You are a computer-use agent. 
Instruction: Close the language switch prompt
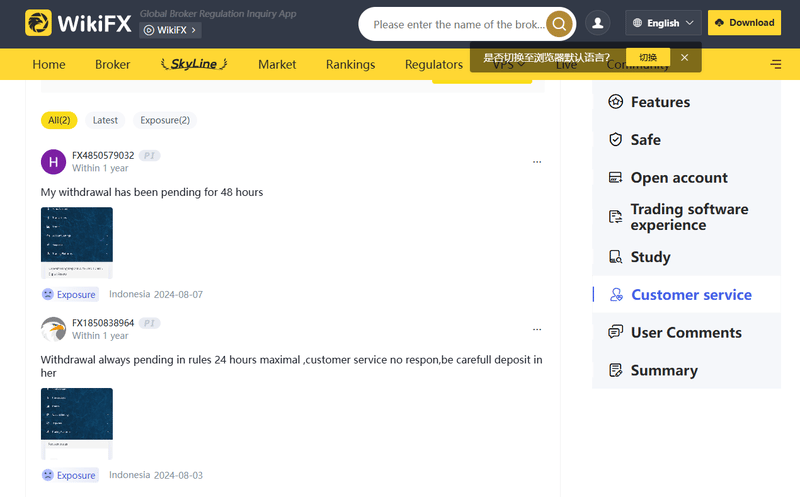coord(685,57)
